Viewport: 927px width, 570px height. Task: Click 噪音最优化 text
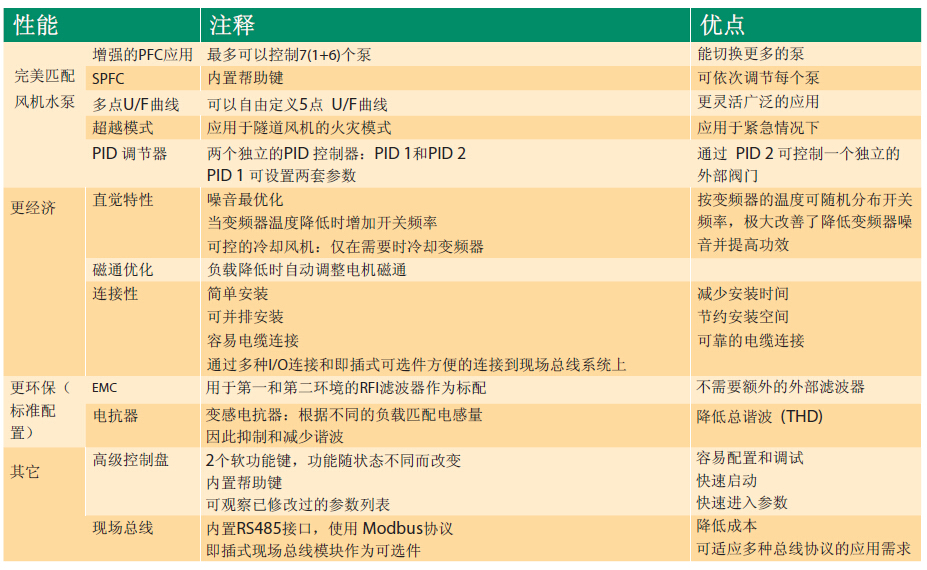click(x=245, y=200)
